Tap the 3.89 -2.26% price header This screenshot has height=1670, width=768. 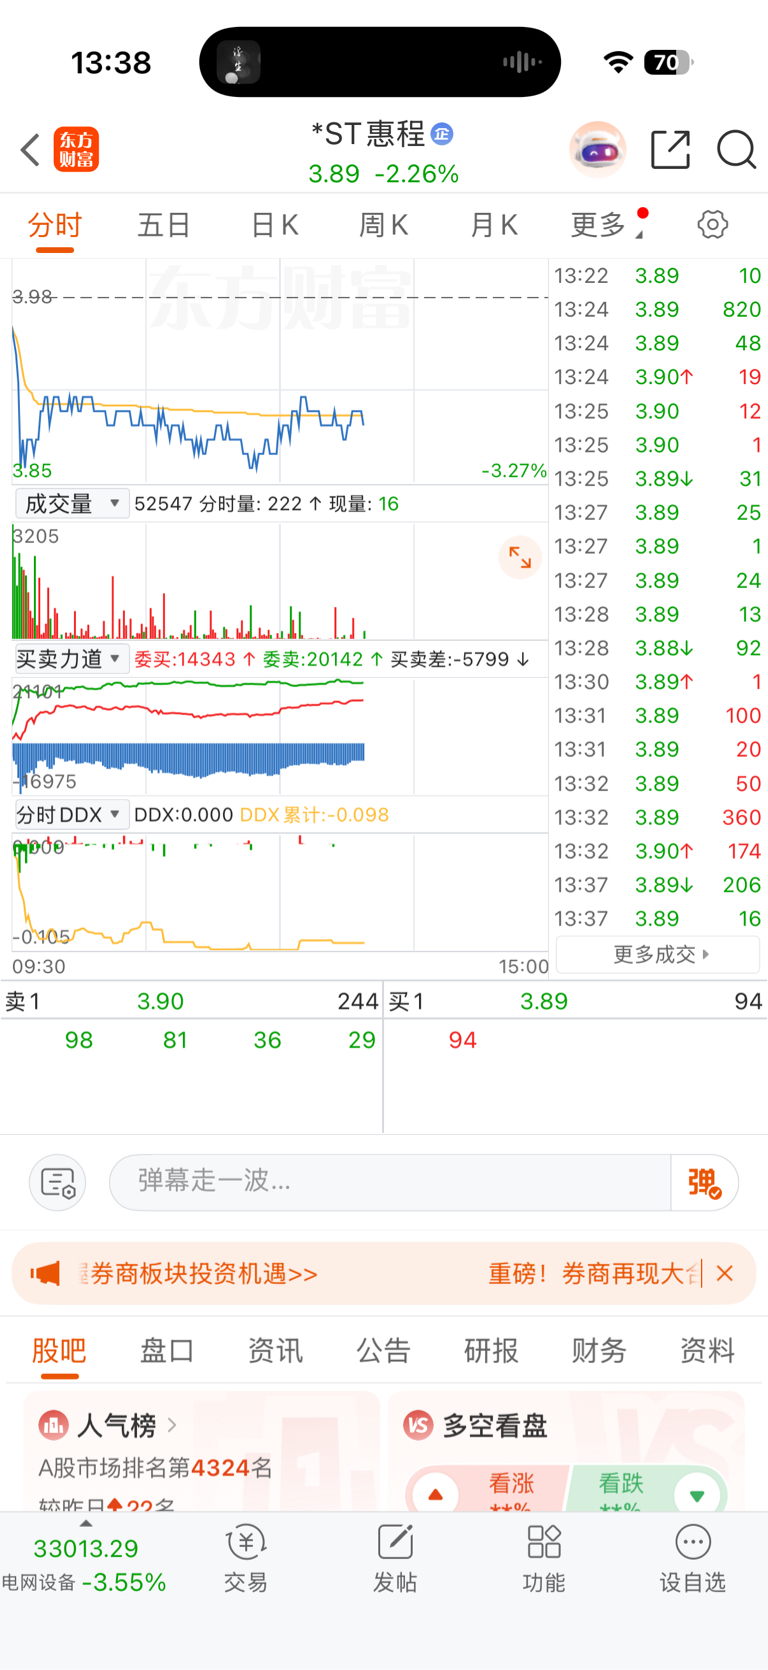pos(384,174)
